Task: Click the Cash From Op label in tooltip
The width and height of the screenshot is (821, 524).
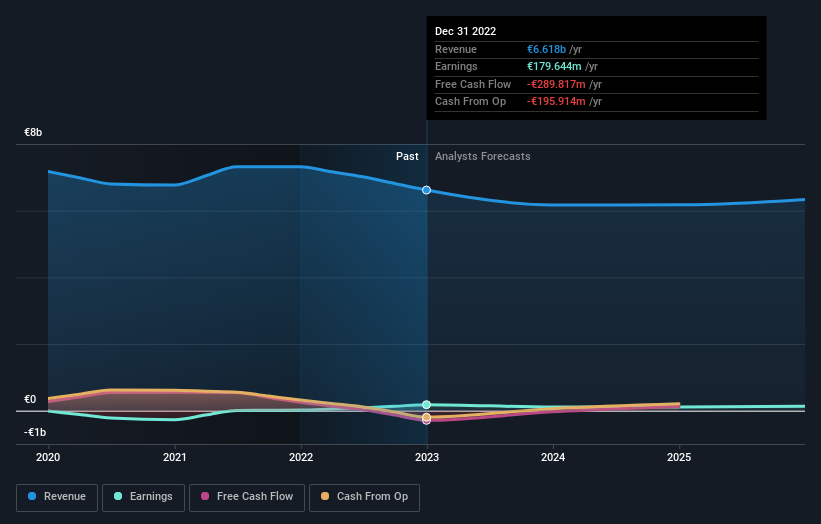Action: coord(471,102)
